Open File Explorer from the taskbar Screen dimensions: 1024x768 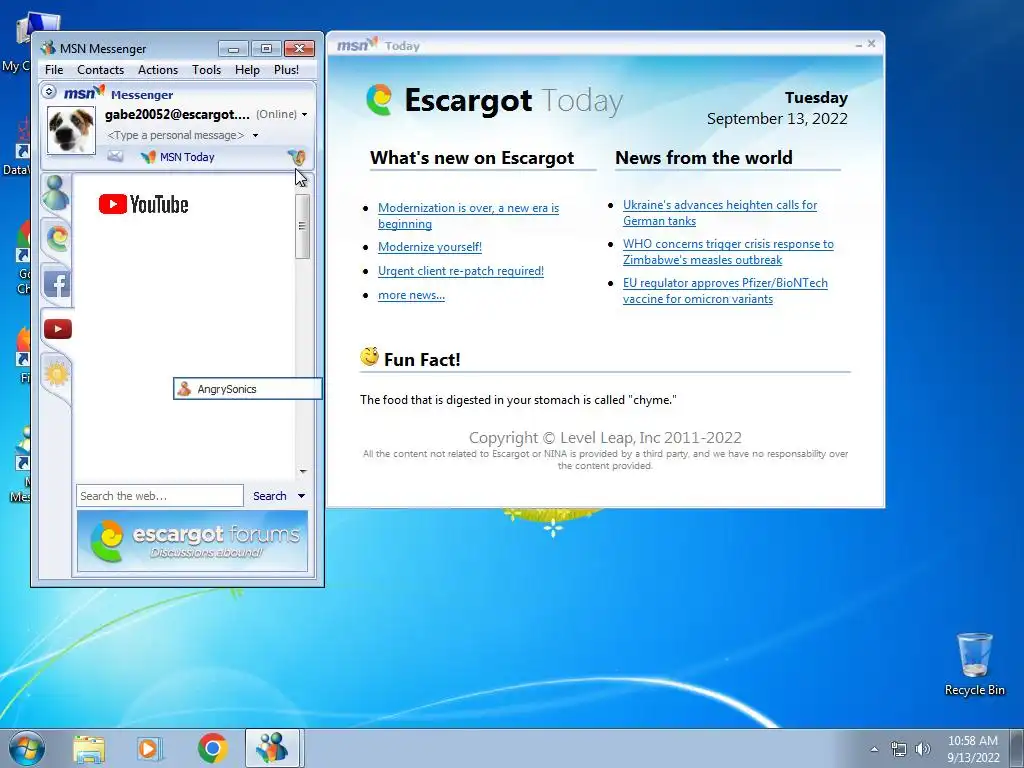(89, 749)
